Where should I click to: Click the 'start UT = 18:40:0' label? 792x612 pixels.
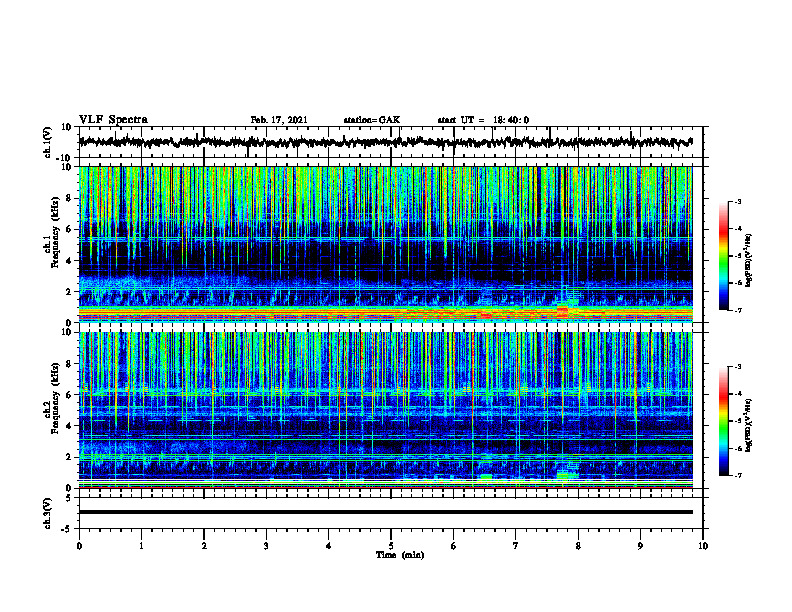click(483, 120)
